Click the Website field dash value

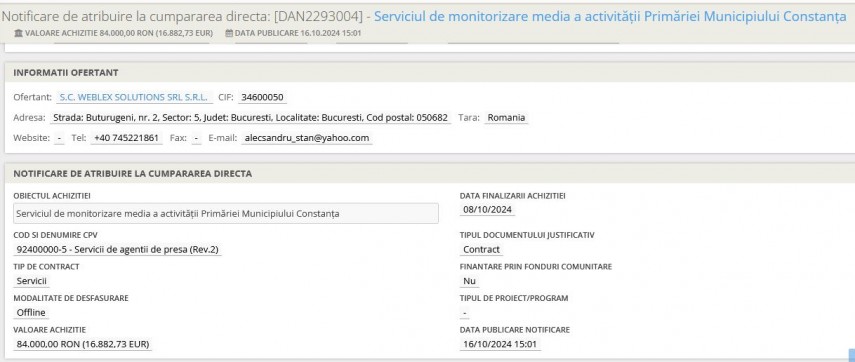click(x=59, y=138)
